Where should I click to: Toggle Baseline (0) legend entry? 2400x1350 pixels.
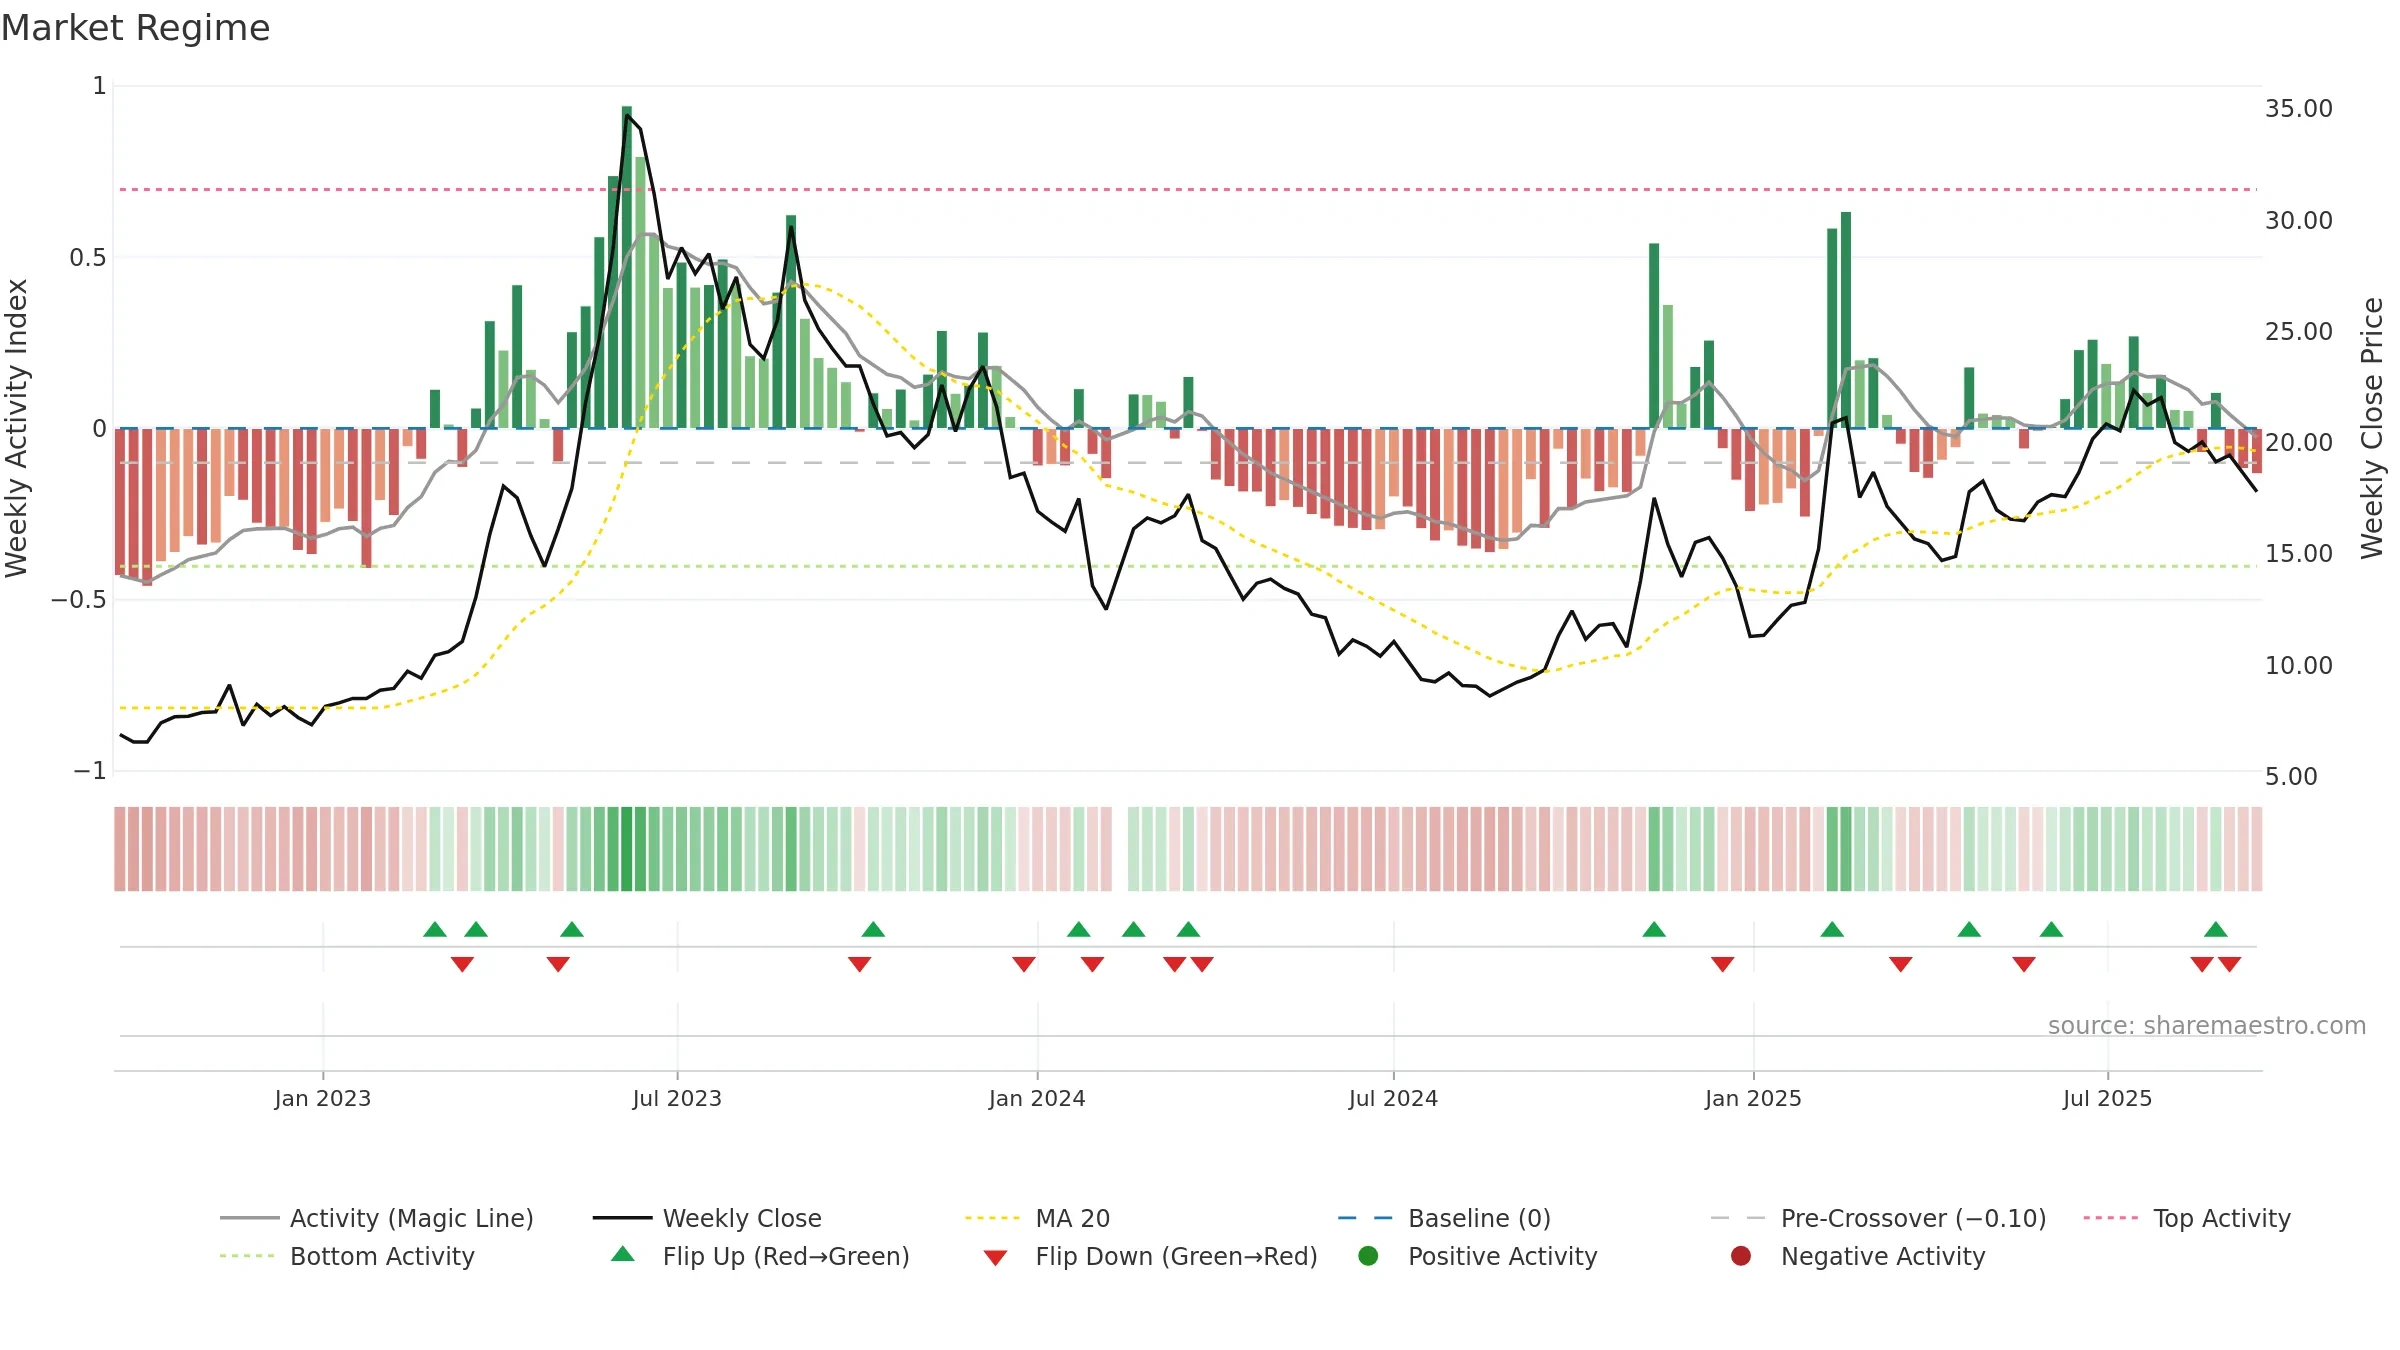[1444, 1218]
